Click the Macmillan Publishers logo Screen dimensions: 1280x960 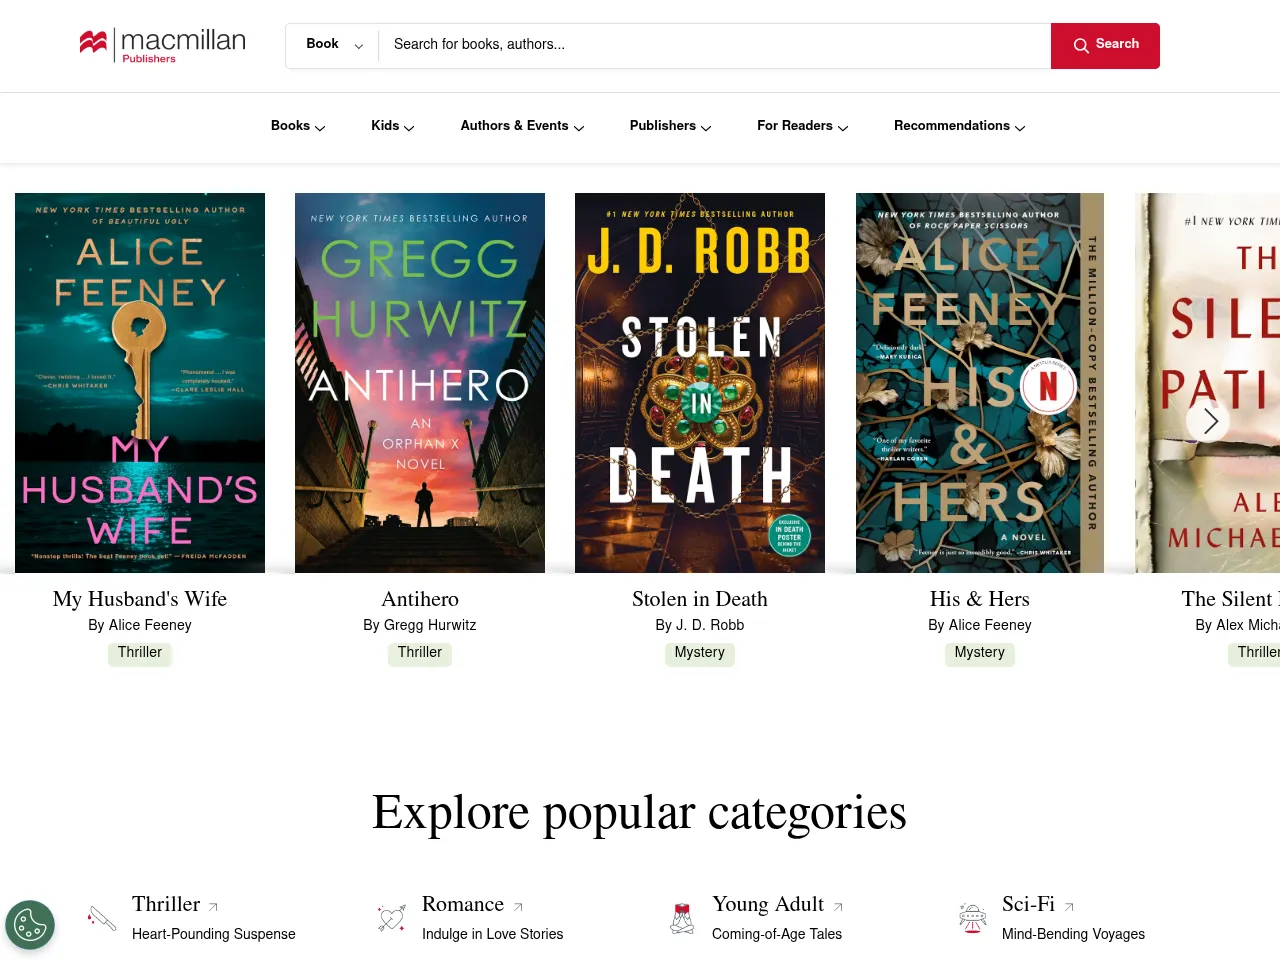[162, 44]
